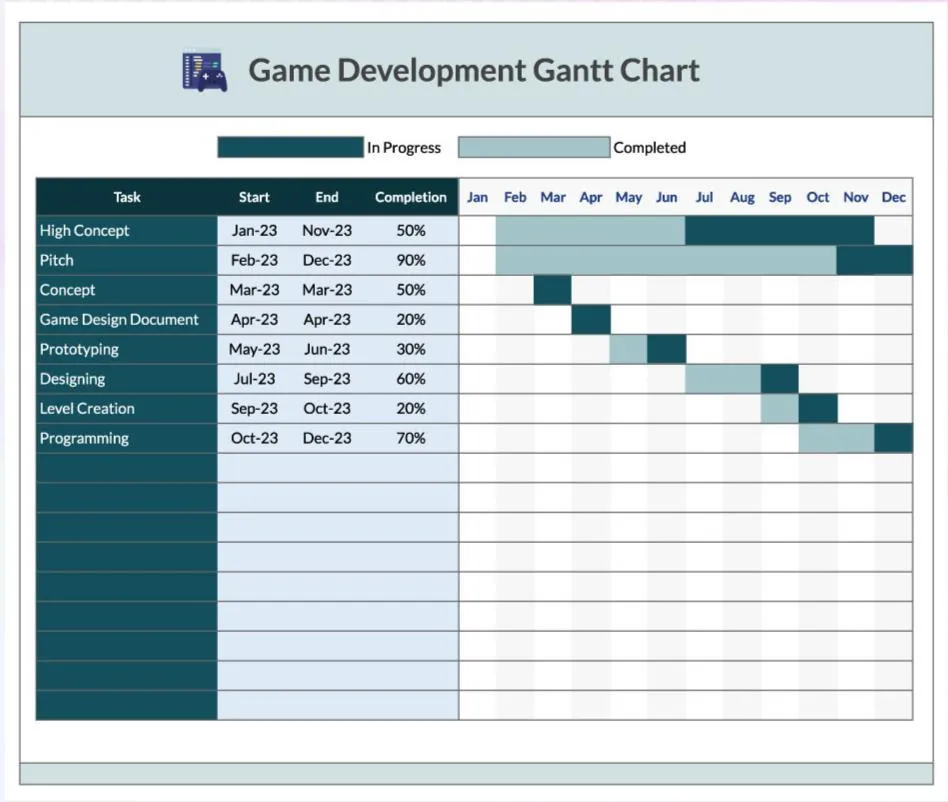Screen dimensions: 948x802
Task: Click Prototyping in-progress June bar
Action: pyautogui.click(x=666, y=349)
